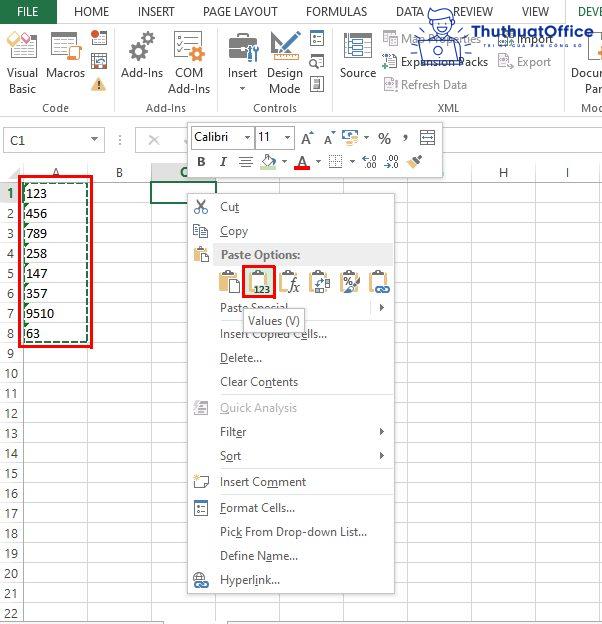Choose Delete... from the context menu

click(291, 358)
